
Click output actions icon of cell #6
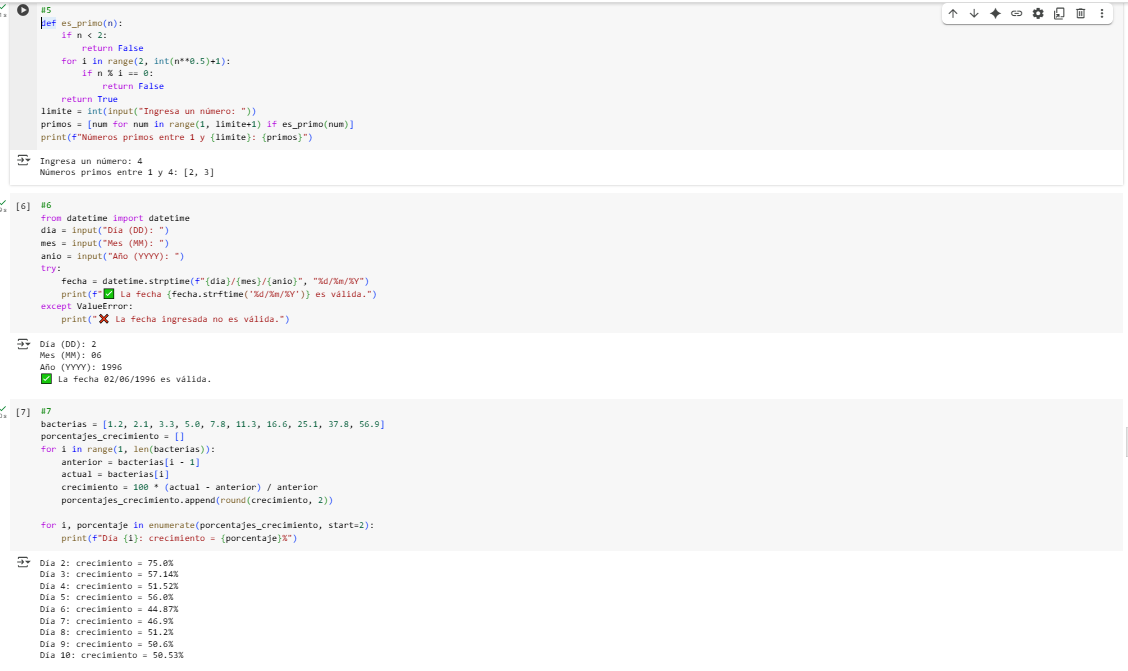[23, 344]
